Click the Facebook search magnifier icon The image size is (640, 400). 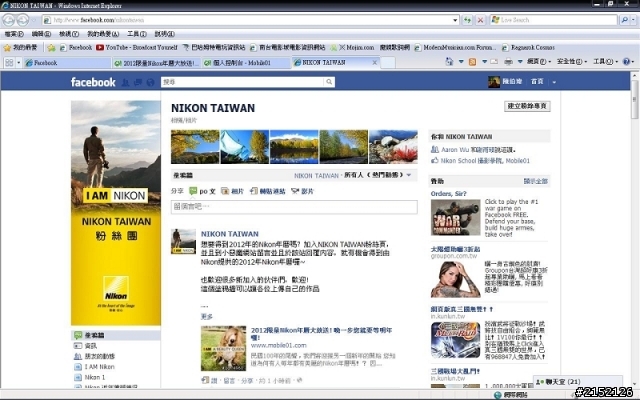click(329, 82)
